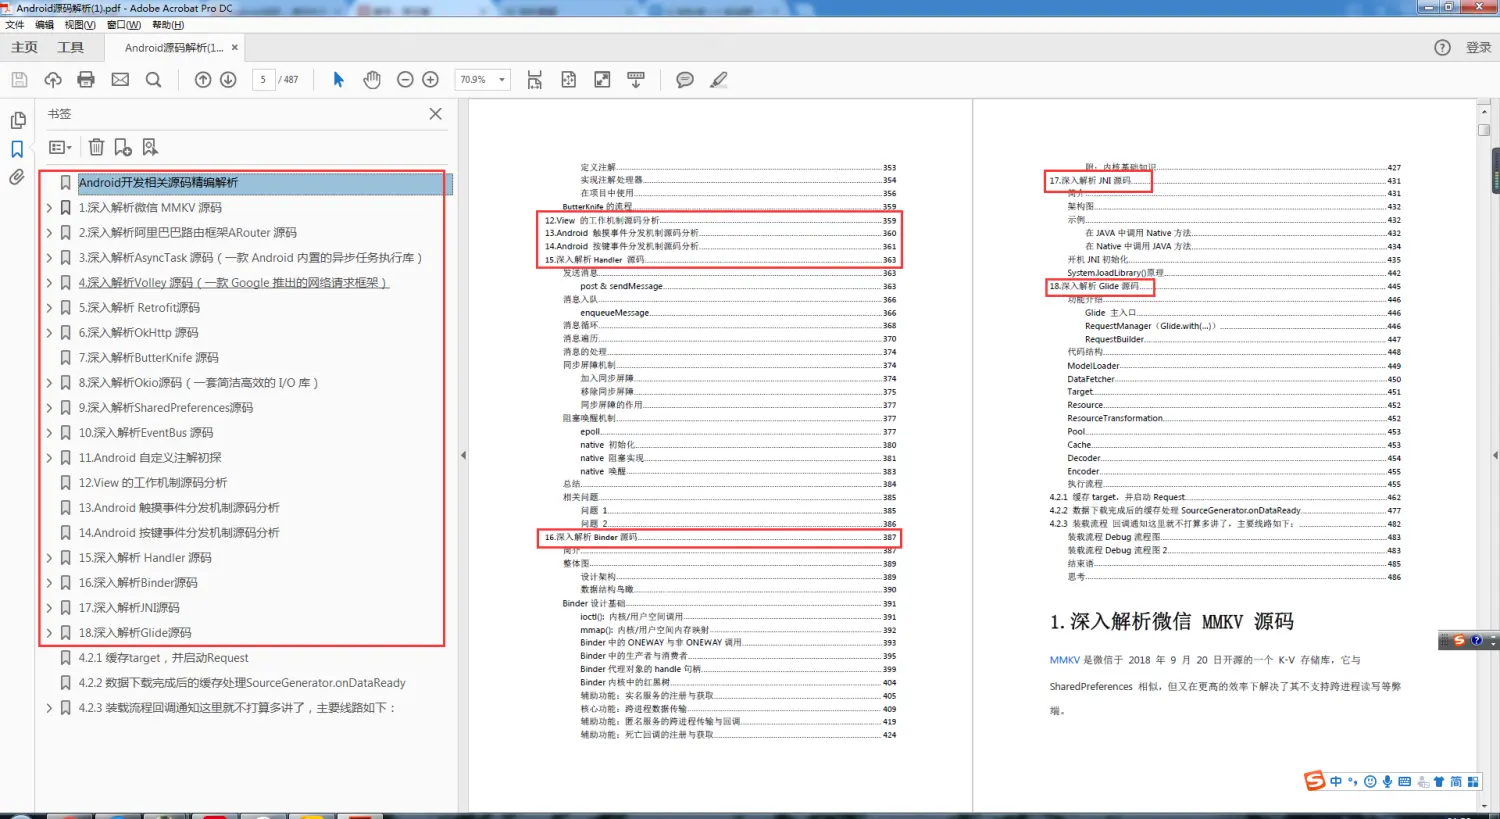Click the page number input field

[x=263, y=79]
